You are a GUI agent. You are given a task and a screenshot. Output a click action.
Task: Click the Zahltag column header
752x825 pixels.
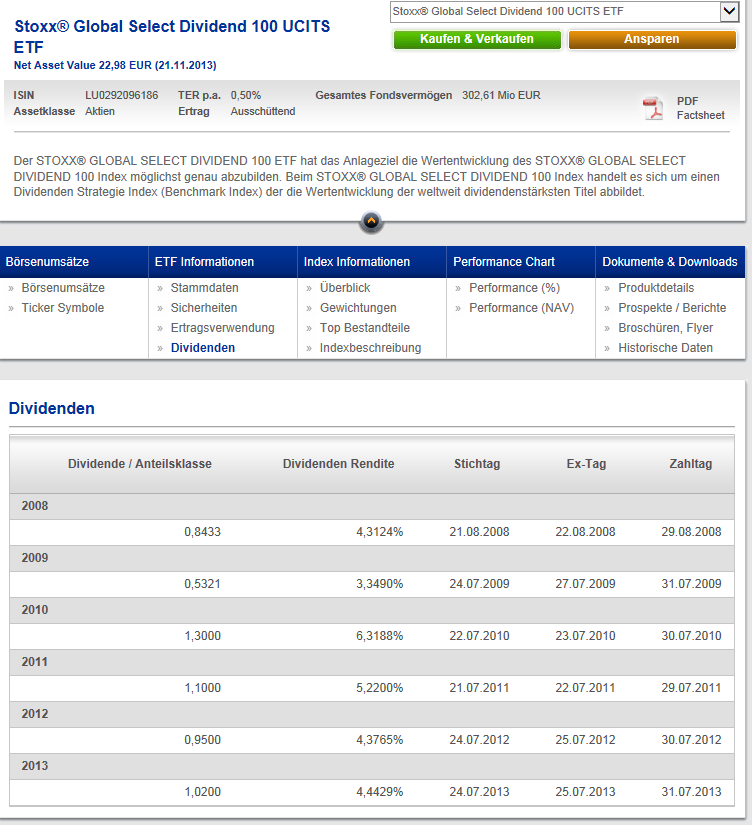coord(691,464)
